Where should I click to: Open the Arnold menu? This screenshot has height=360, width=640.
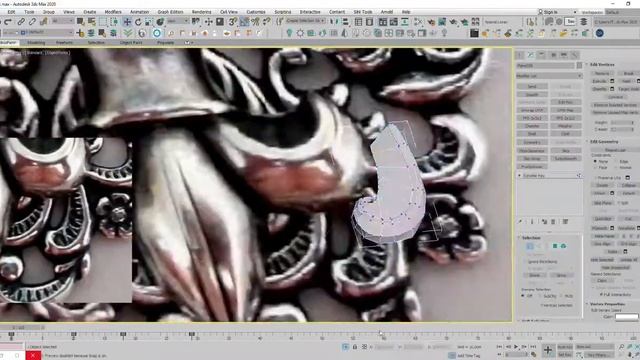[387, 12]
